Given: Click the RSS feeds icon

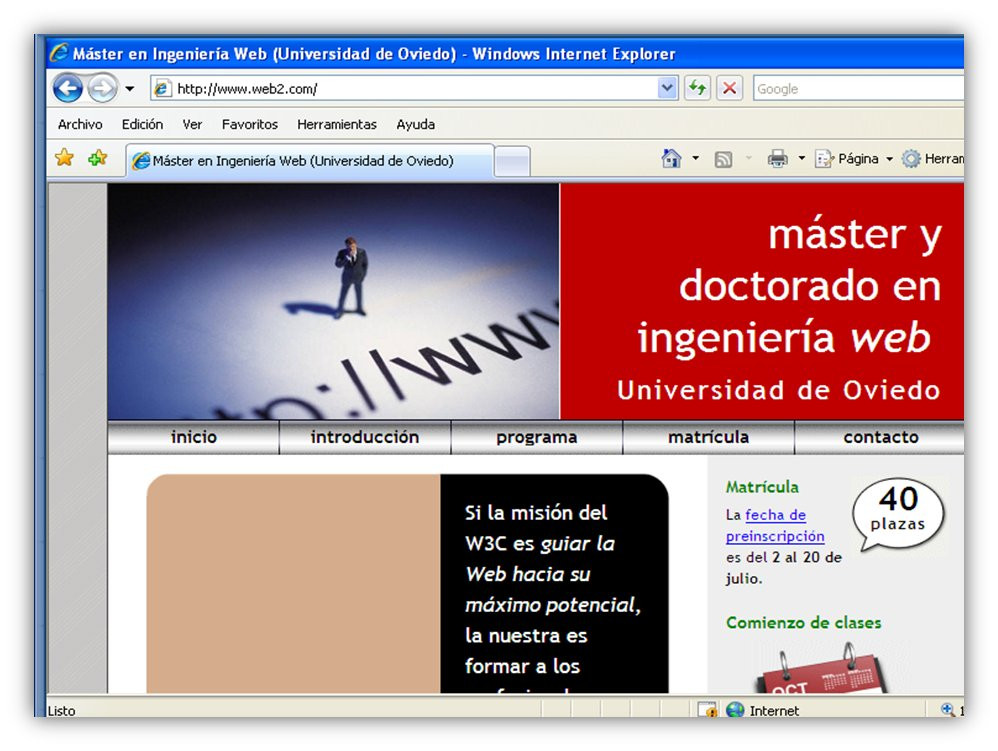Looking at the screenshot, I should (x=724, y=158).
